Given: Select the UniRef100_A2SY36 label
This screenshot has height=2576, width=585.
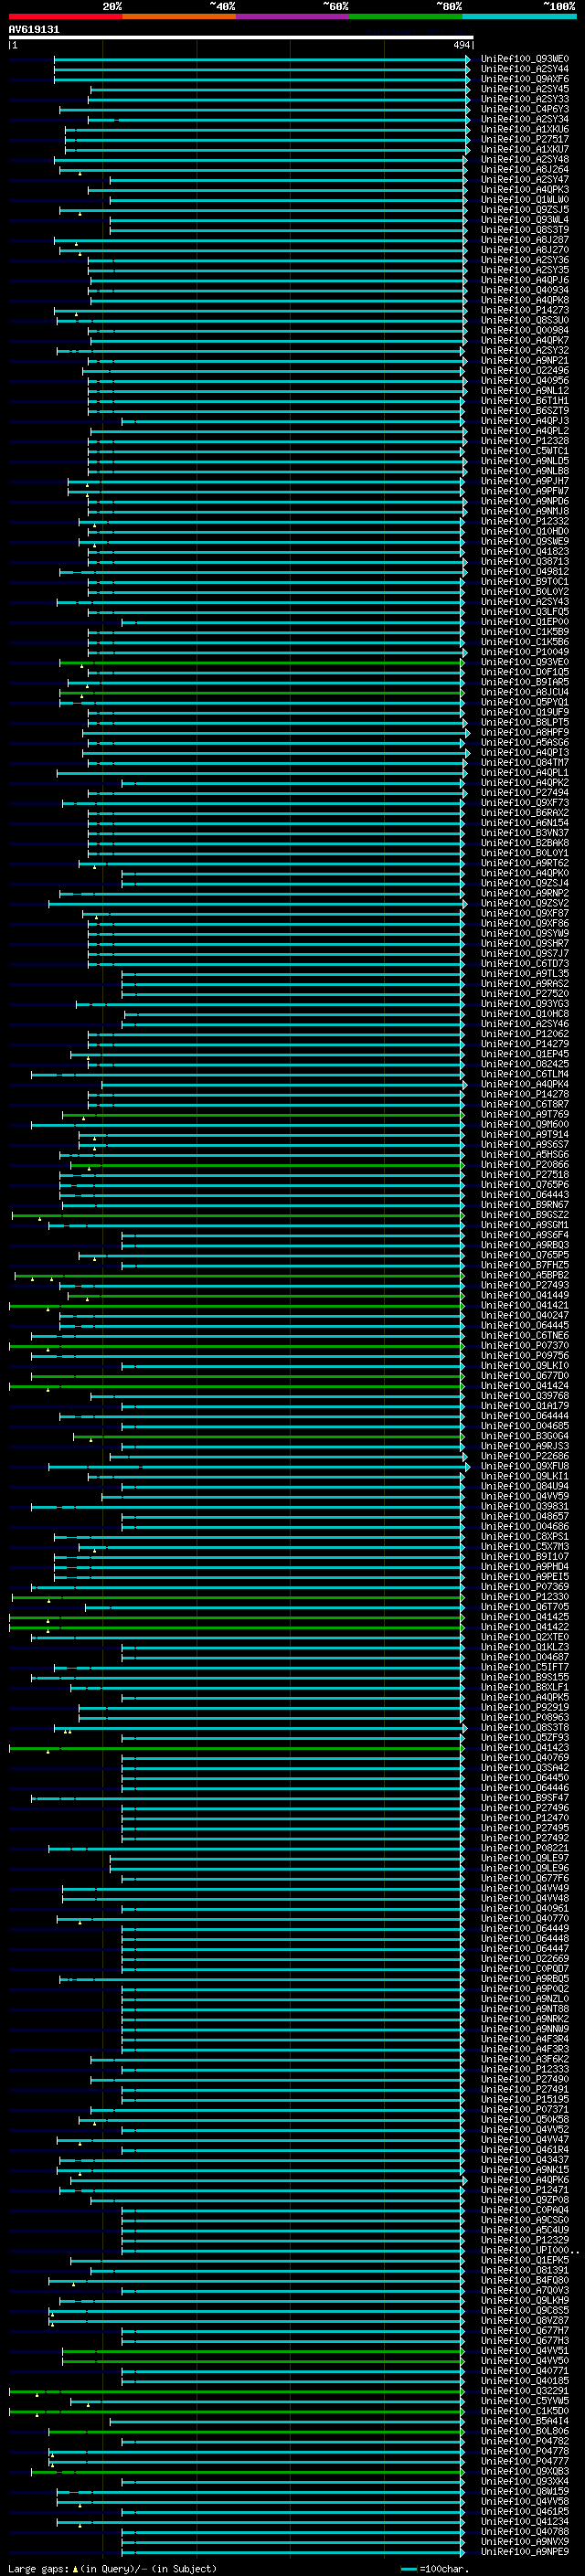Looking at the screenshot, I should (x=525, y=260).
